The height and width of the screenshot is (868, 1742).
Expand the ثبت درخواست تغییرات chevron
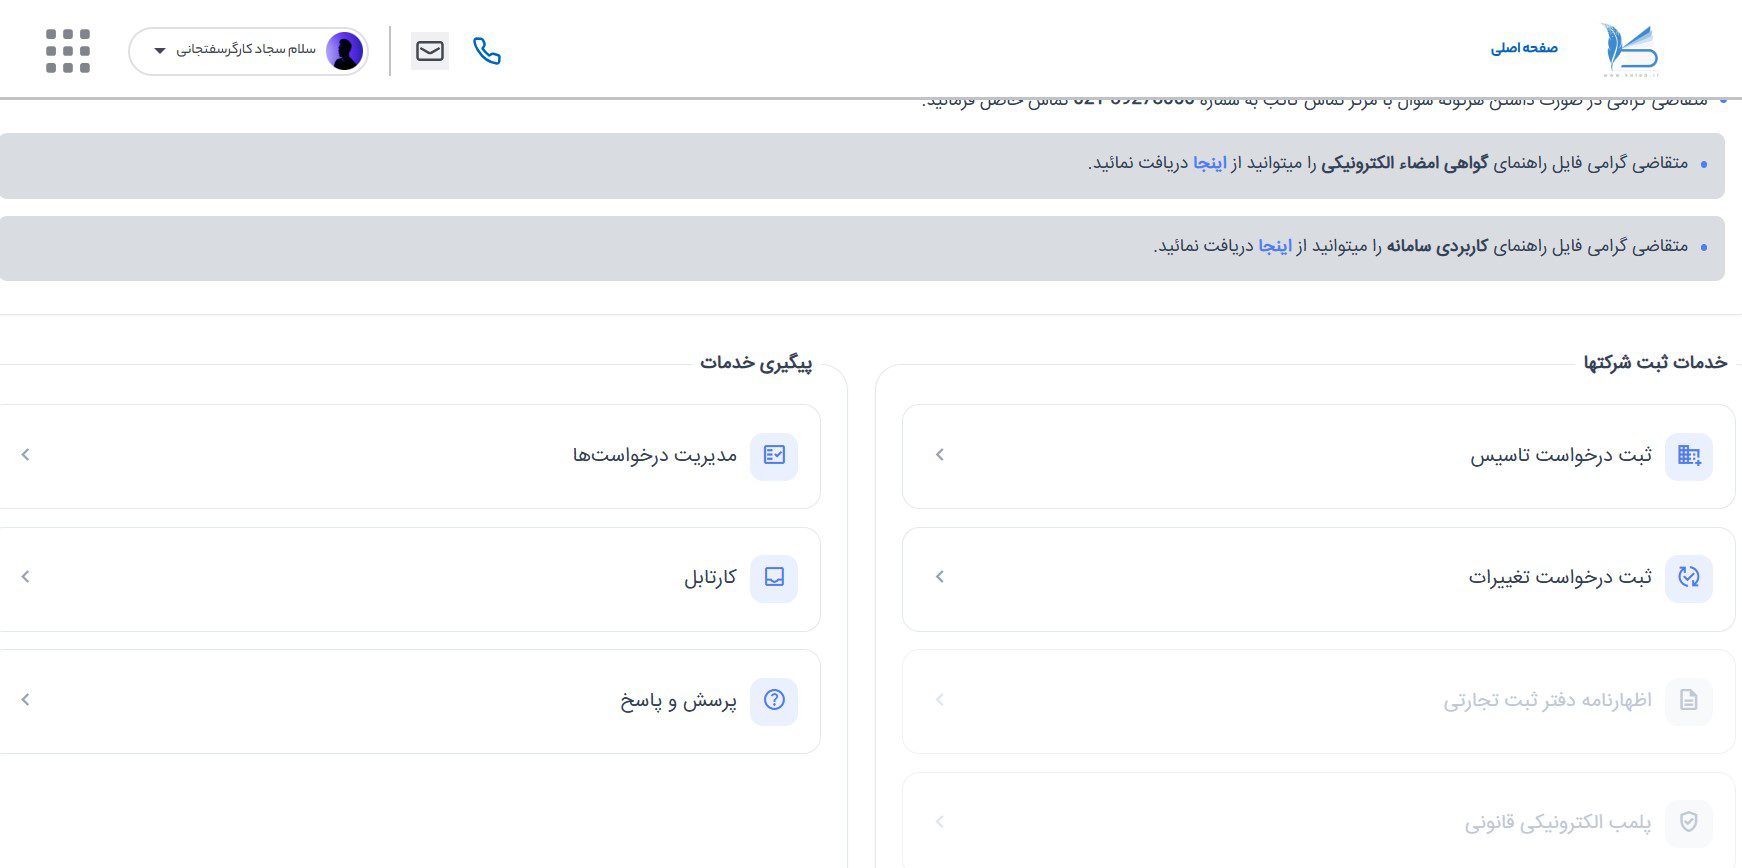[x=940, y=577]
